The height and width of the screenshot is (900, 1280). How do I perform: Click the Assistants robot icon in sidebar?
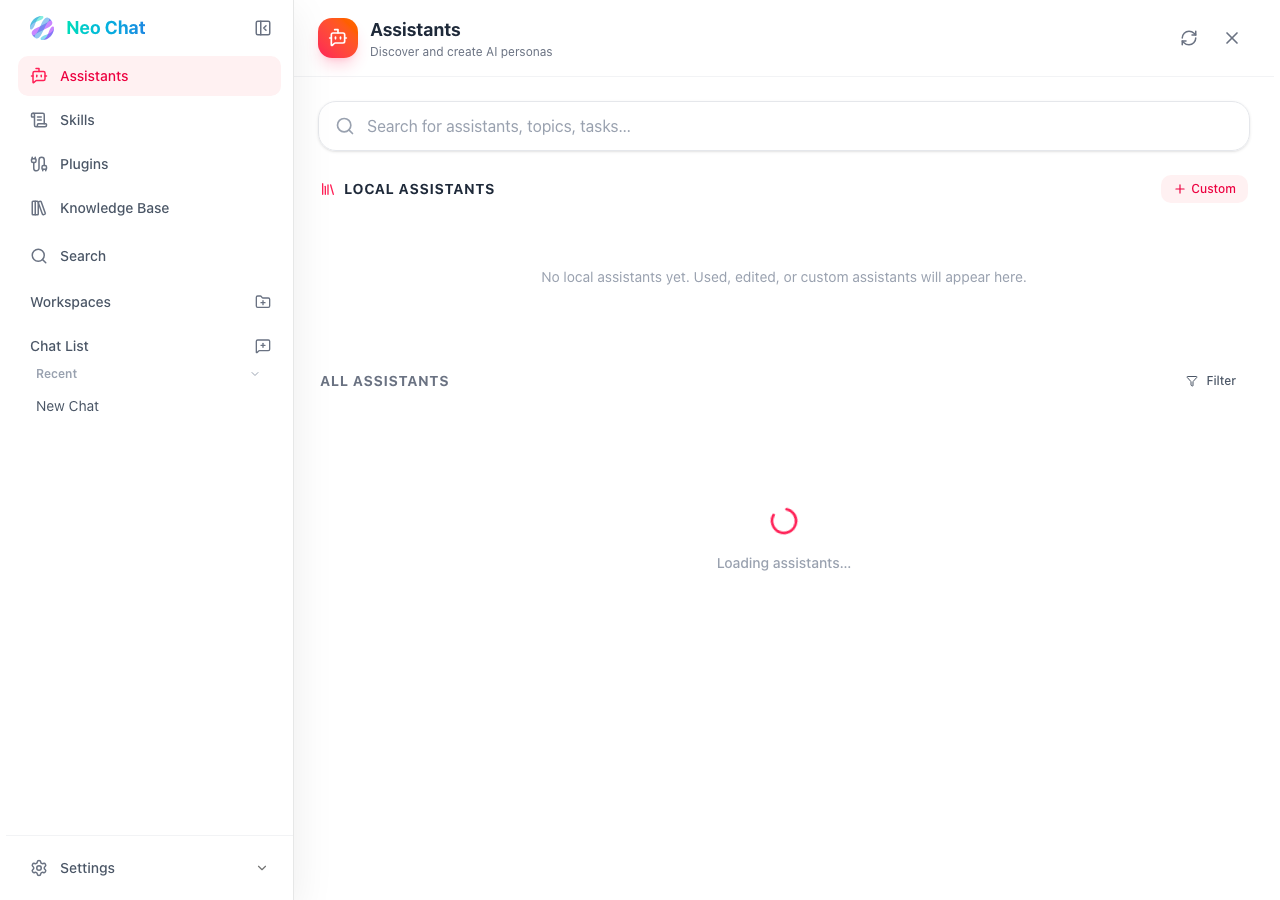[x=39, y=76]
